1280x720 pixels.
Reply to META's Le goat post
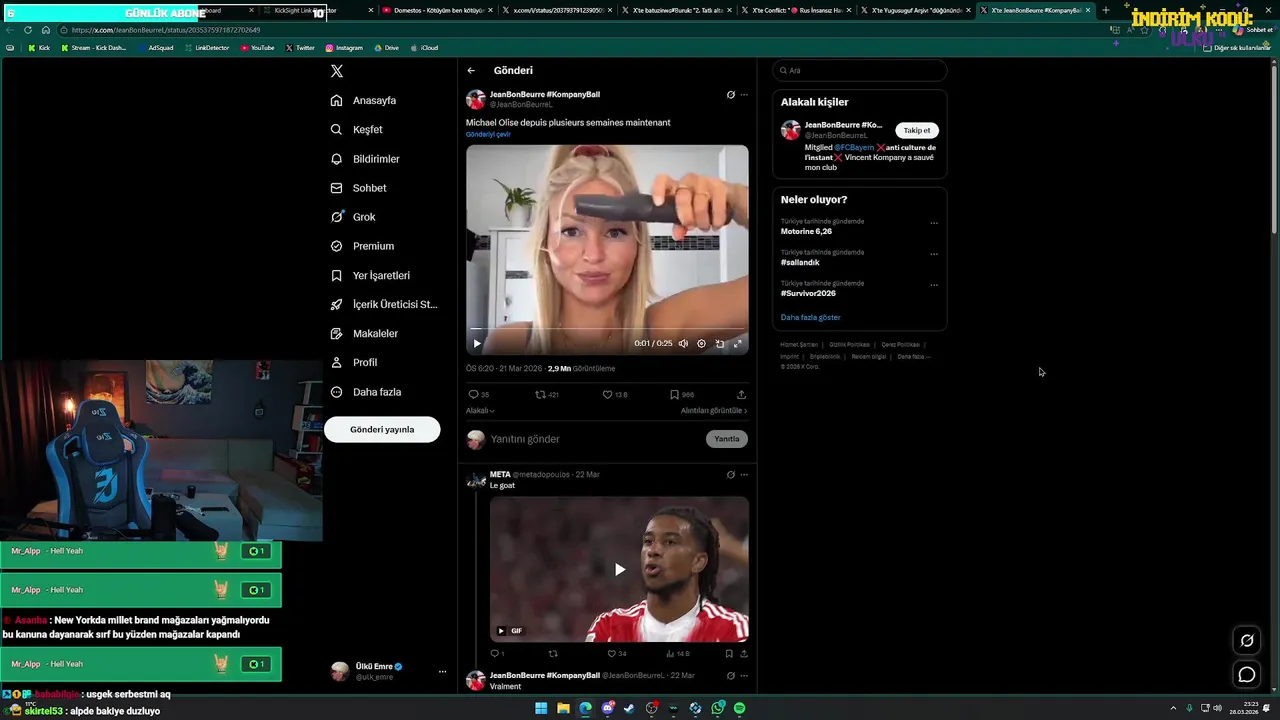495,653
